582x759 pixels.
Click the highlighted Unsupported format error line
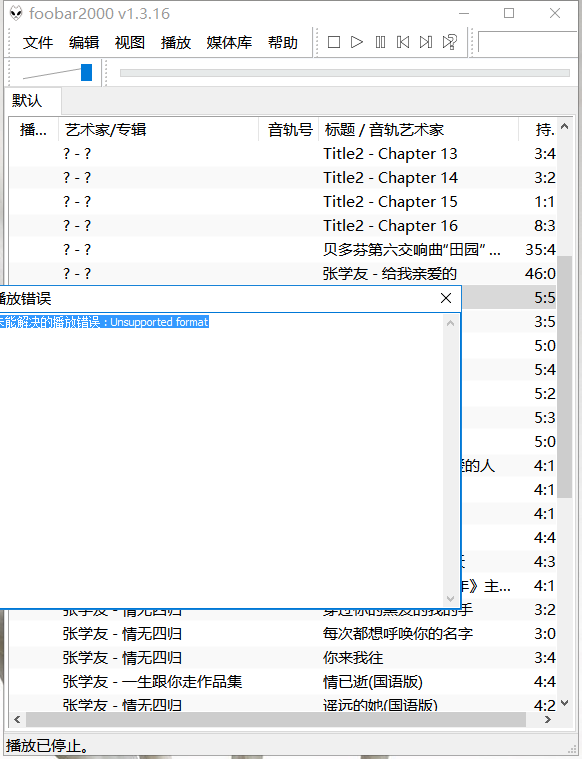(104, 322)
